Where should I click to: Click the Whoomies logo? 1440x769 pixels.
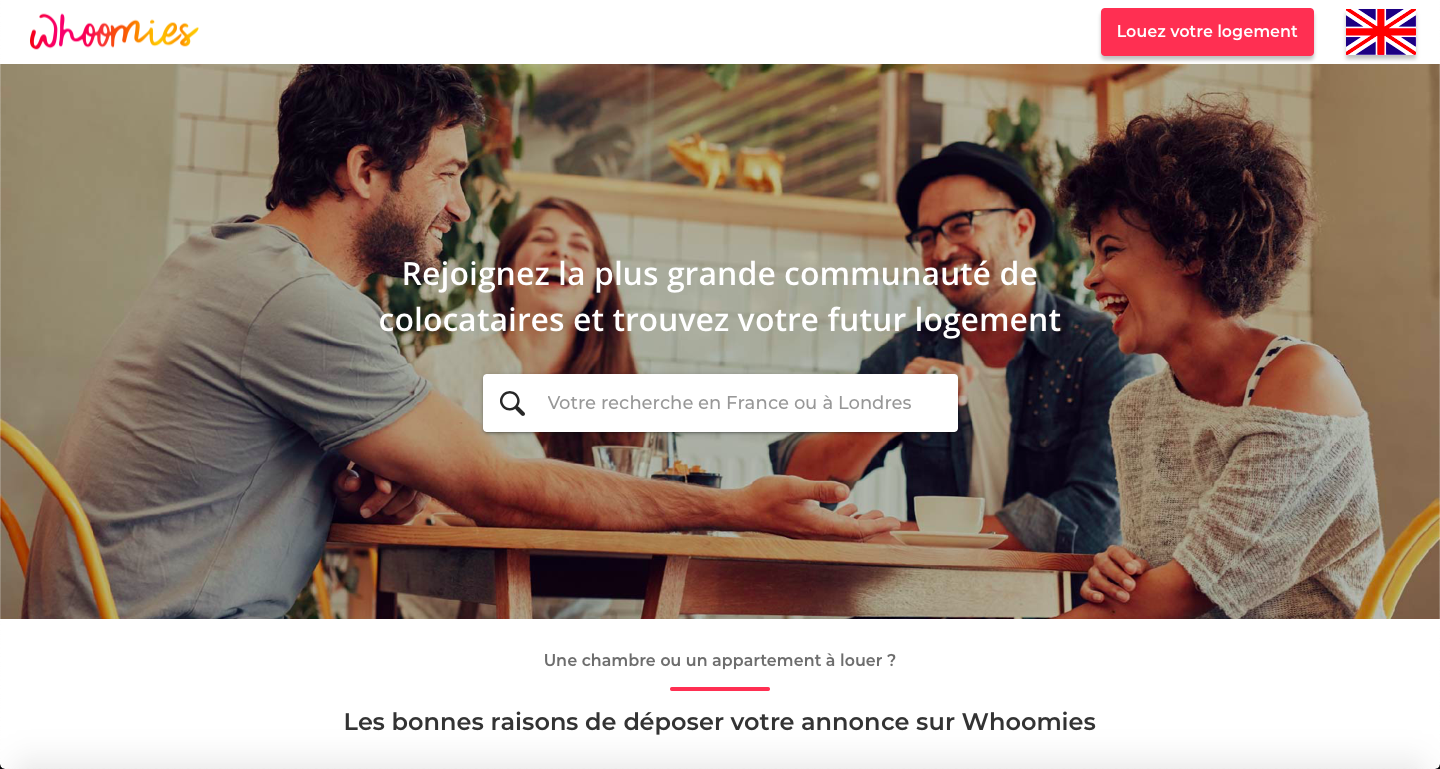click(114, 32)
